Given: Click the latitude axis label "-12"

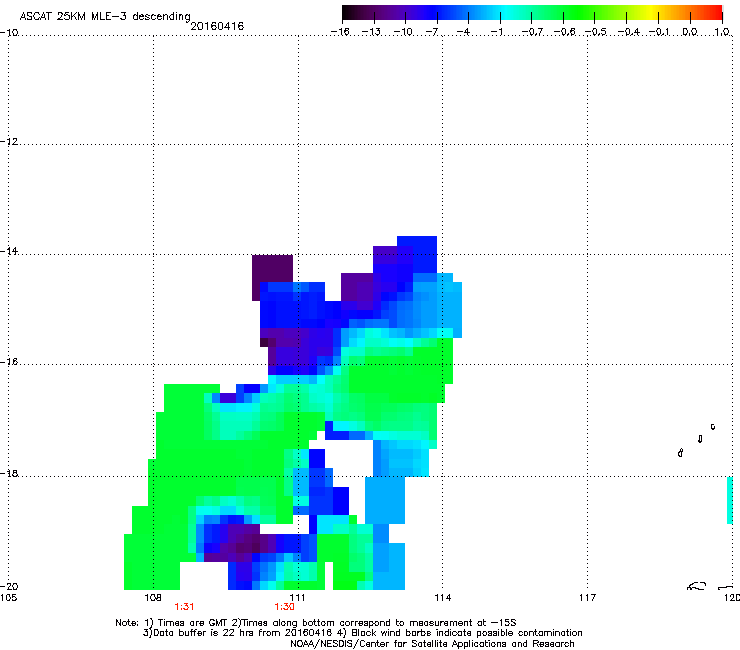Looking at the screenshot, I should (x=9, y=142).
